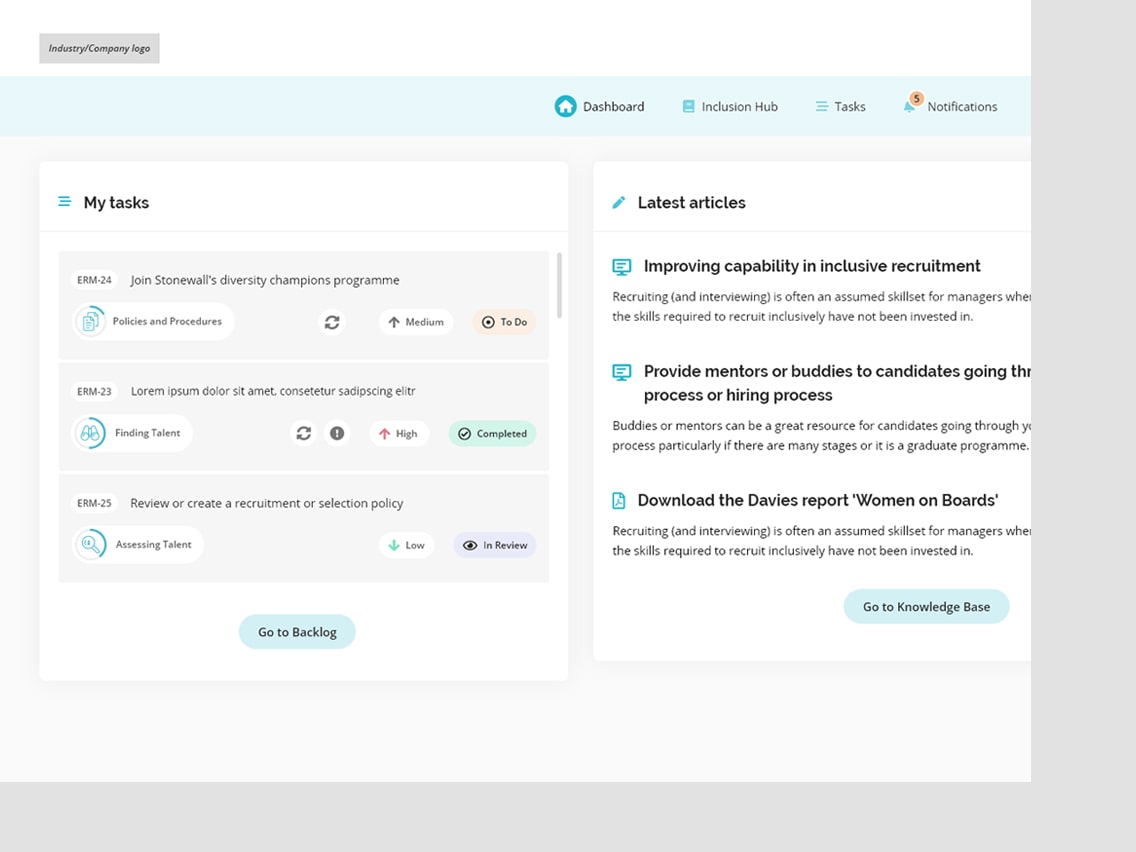Click the Dashboard home icon

[x=565, y=106]
